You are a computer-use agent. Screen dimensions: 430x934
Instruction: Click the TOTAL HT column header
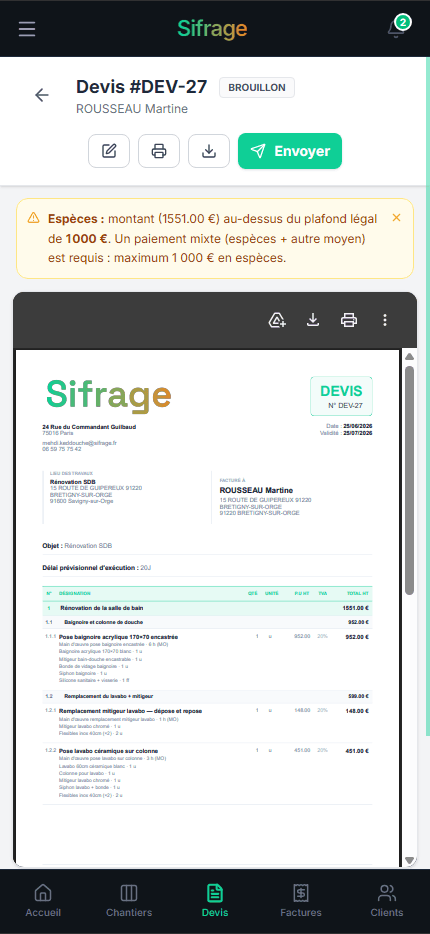358,593
